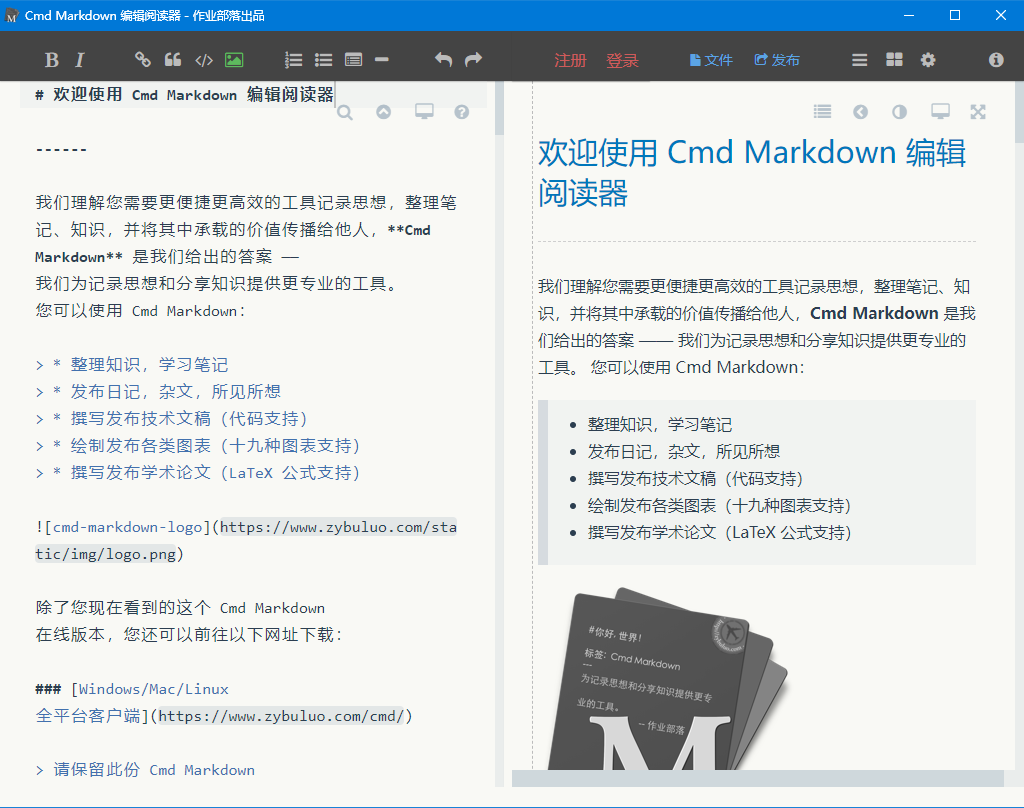This screenshot has height=808, width=1024.
Task: Click editor line 整理知识，学习笔记
Action: pyautogui.click(x=132, y=364)
